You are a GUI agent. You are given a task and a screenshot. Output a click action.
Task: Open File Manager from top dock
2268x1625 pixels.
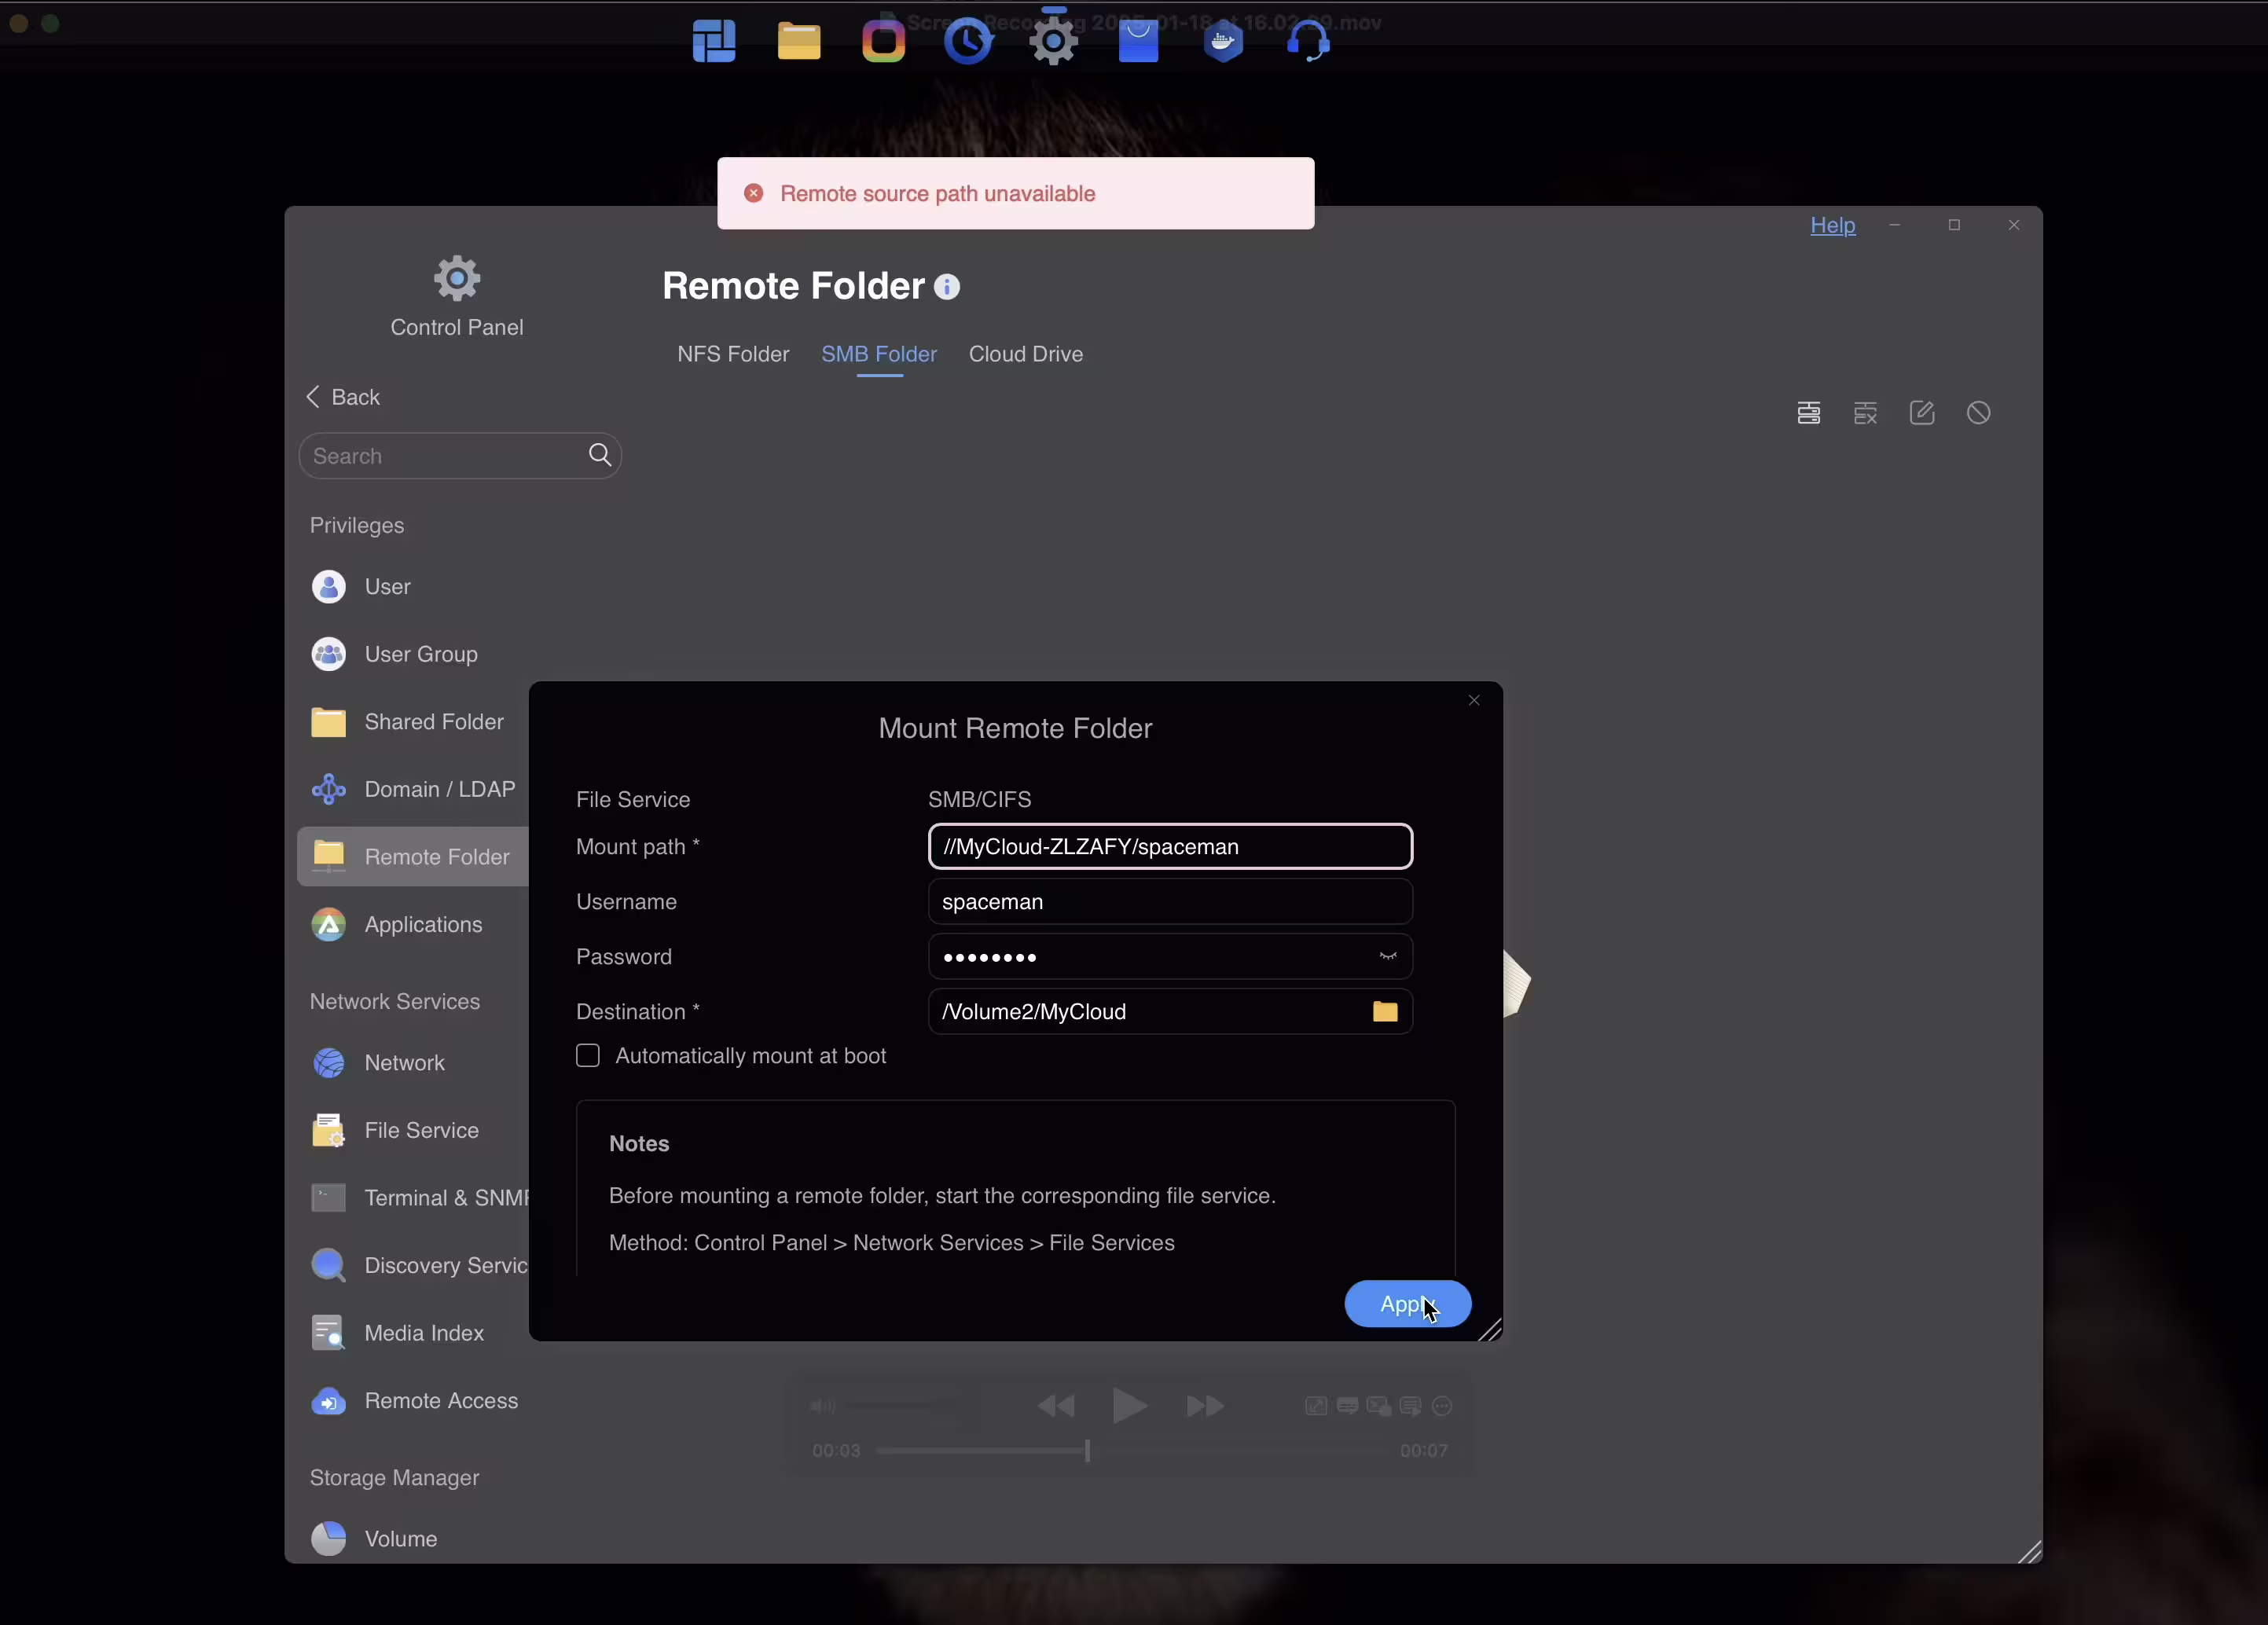click(799, 42)
